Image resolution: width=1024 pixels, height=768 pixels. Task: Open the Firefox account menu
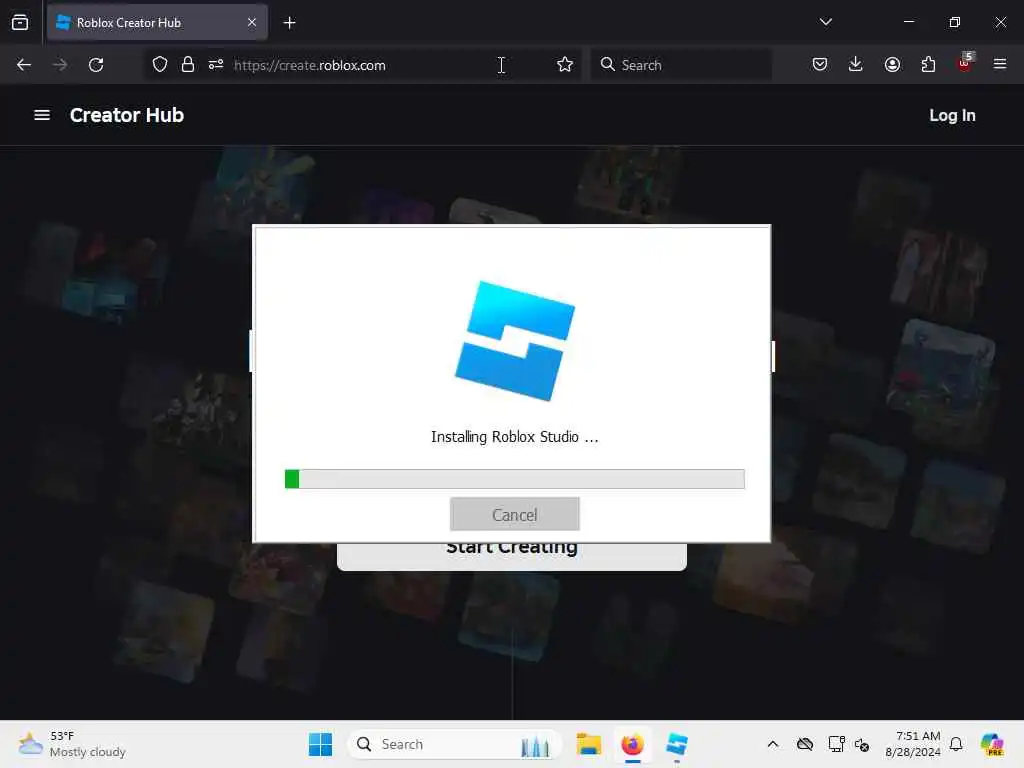click(x=892, y=64)
